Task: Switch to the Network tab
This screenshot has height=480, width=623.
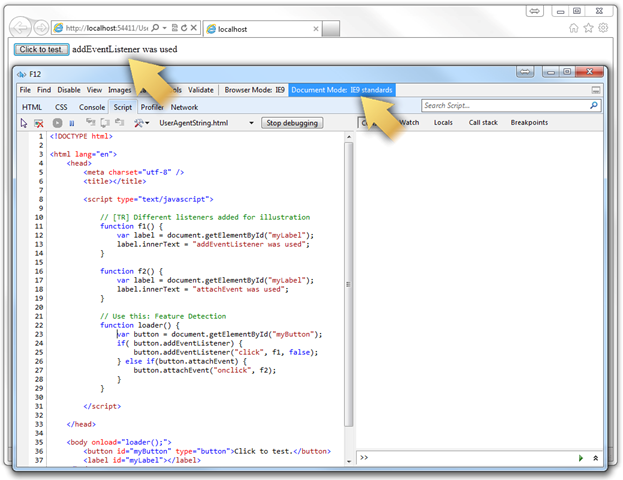Action: [184, 107]
